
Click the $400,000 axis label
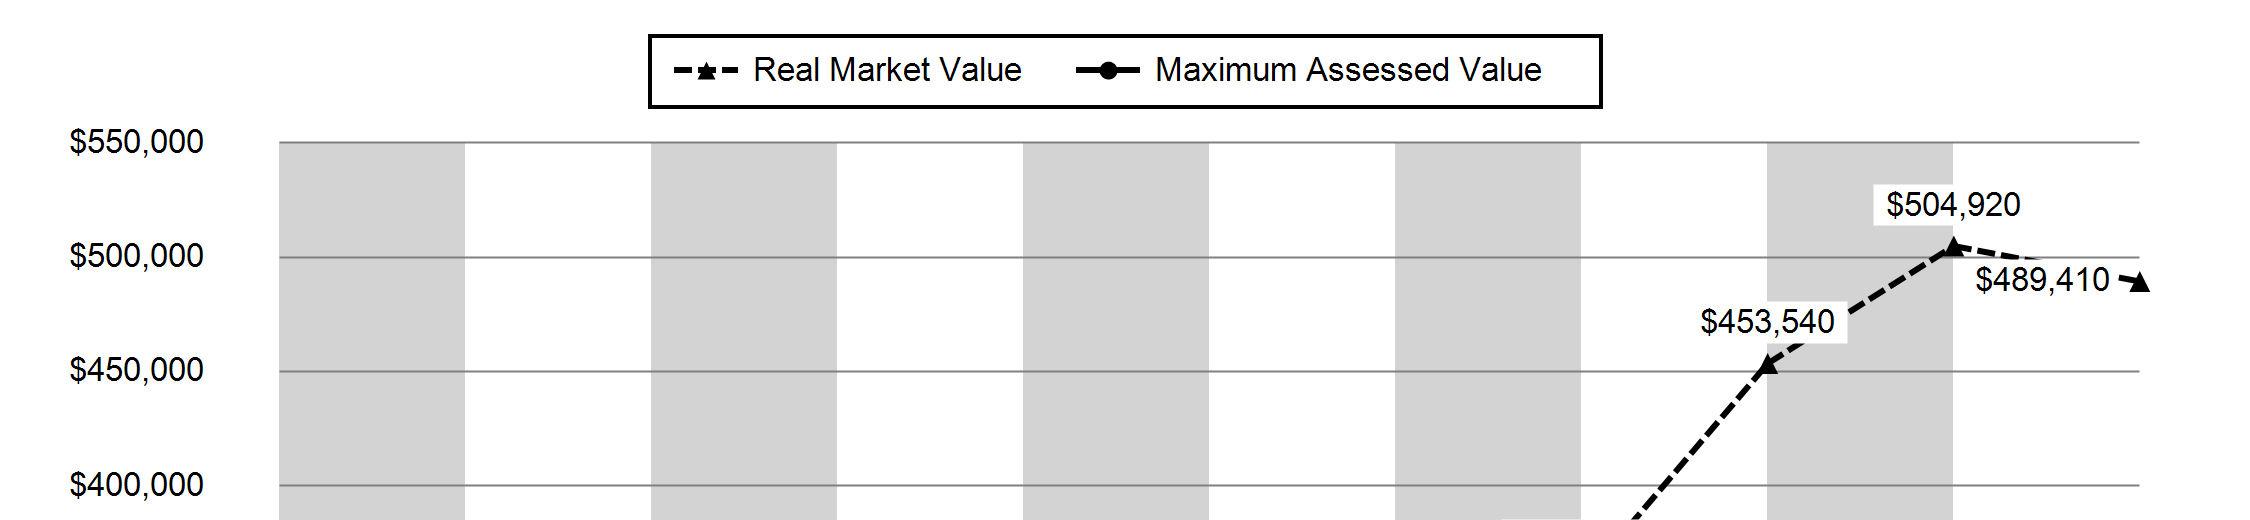click(136, 486)
